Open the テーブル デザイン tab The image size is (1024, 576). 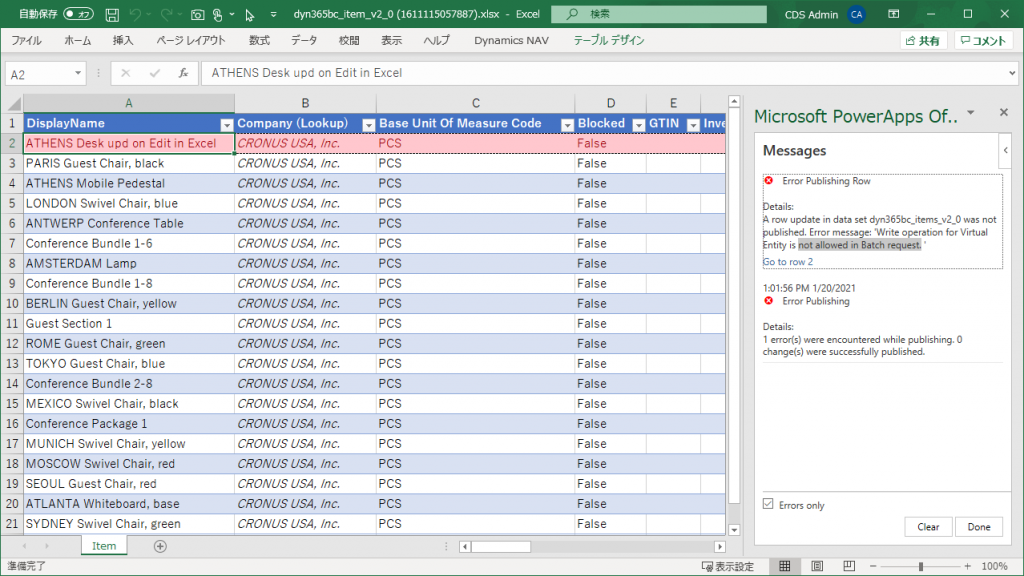(x=609, y=40)
